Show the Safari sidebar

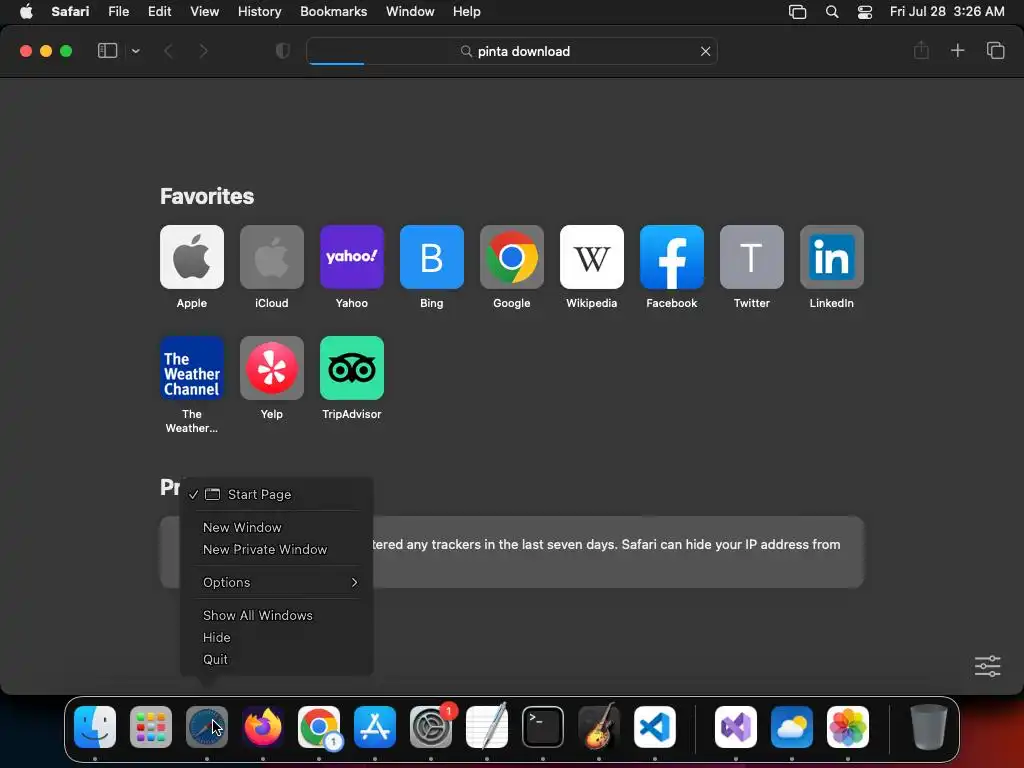[x=107, y=51]
